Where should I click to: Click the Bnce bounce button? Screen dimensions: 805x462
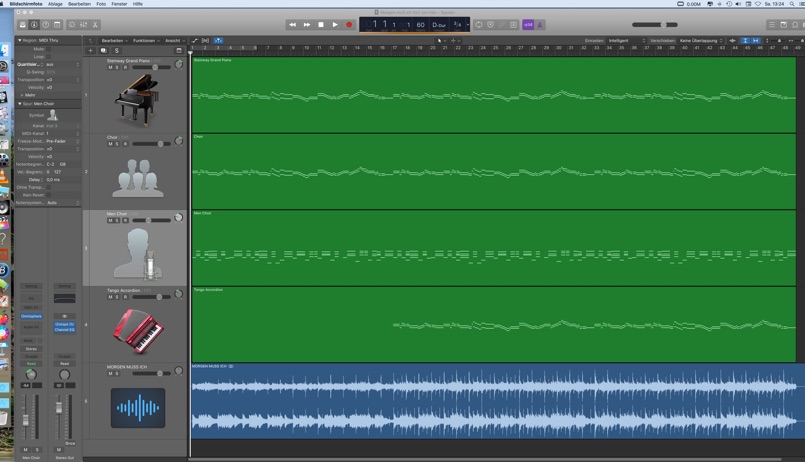click(x=70, y=443)
